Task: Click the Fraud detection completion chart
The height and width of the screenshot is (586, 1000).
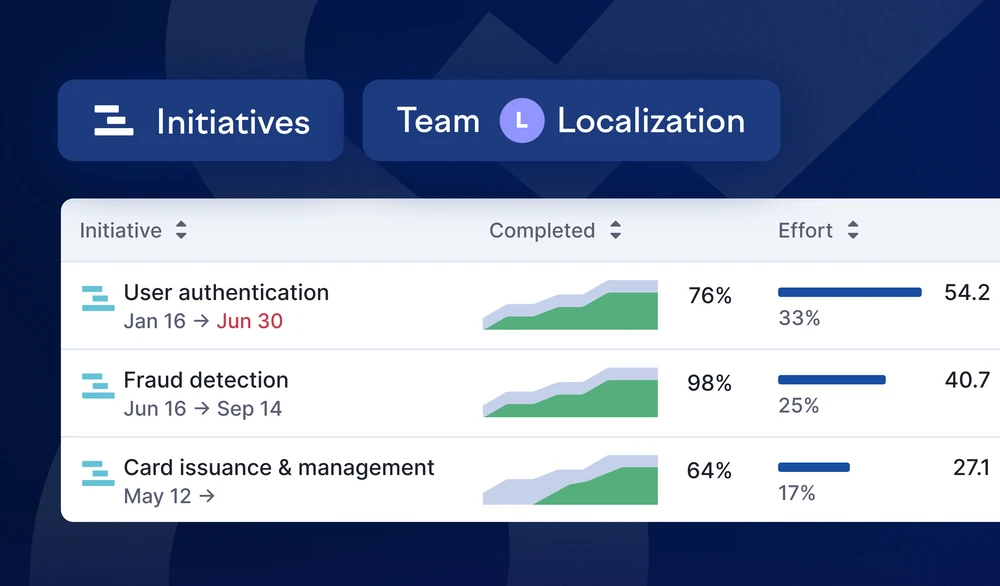Action: pyautogui.click(x=570, y=392)
